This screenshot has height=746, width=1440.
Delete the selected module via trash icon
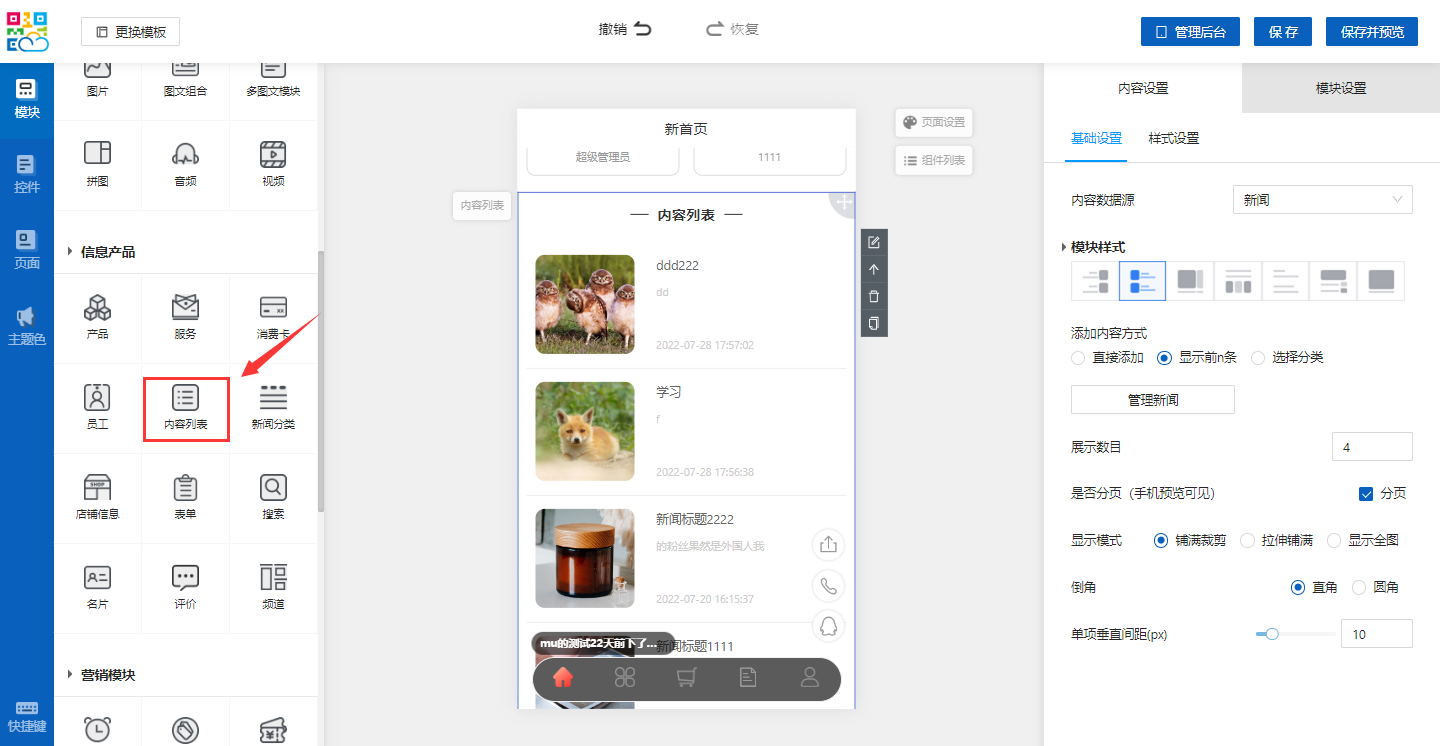coord(874,296)
